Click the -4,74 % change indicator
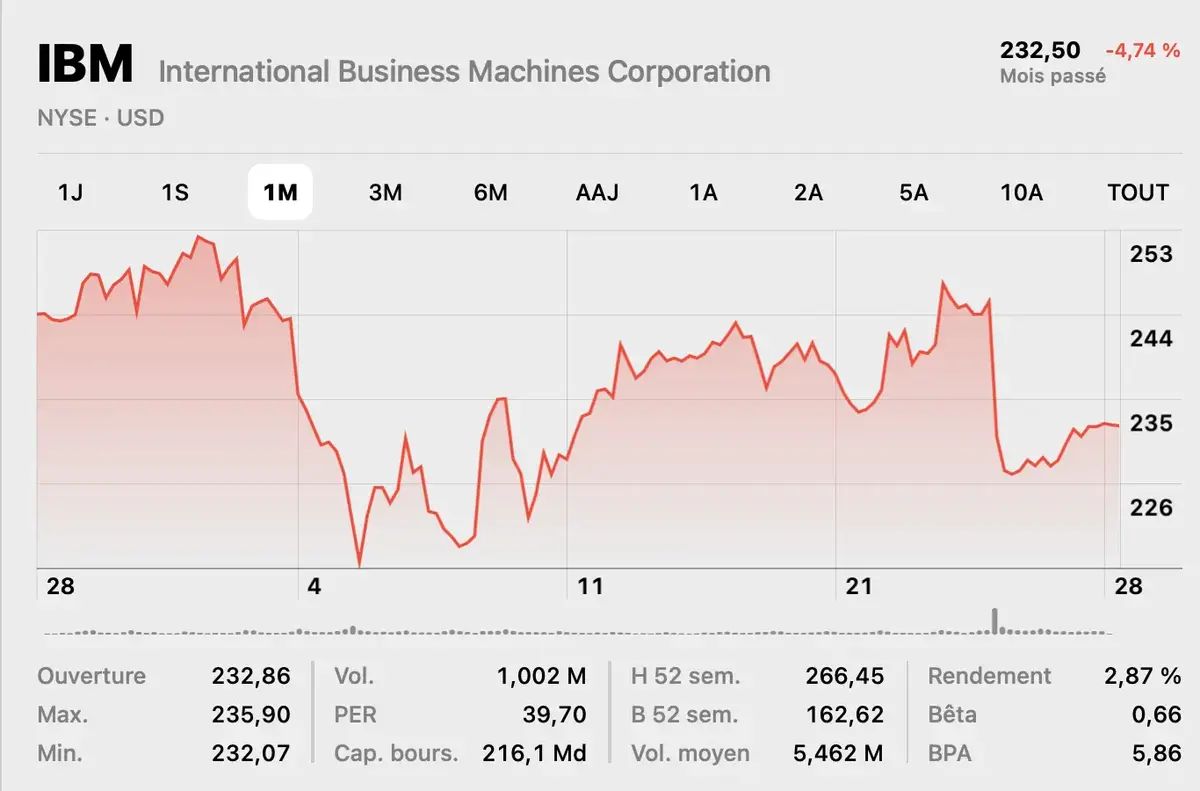This screenshot has width=1200, height=791. click(1138, 49)
